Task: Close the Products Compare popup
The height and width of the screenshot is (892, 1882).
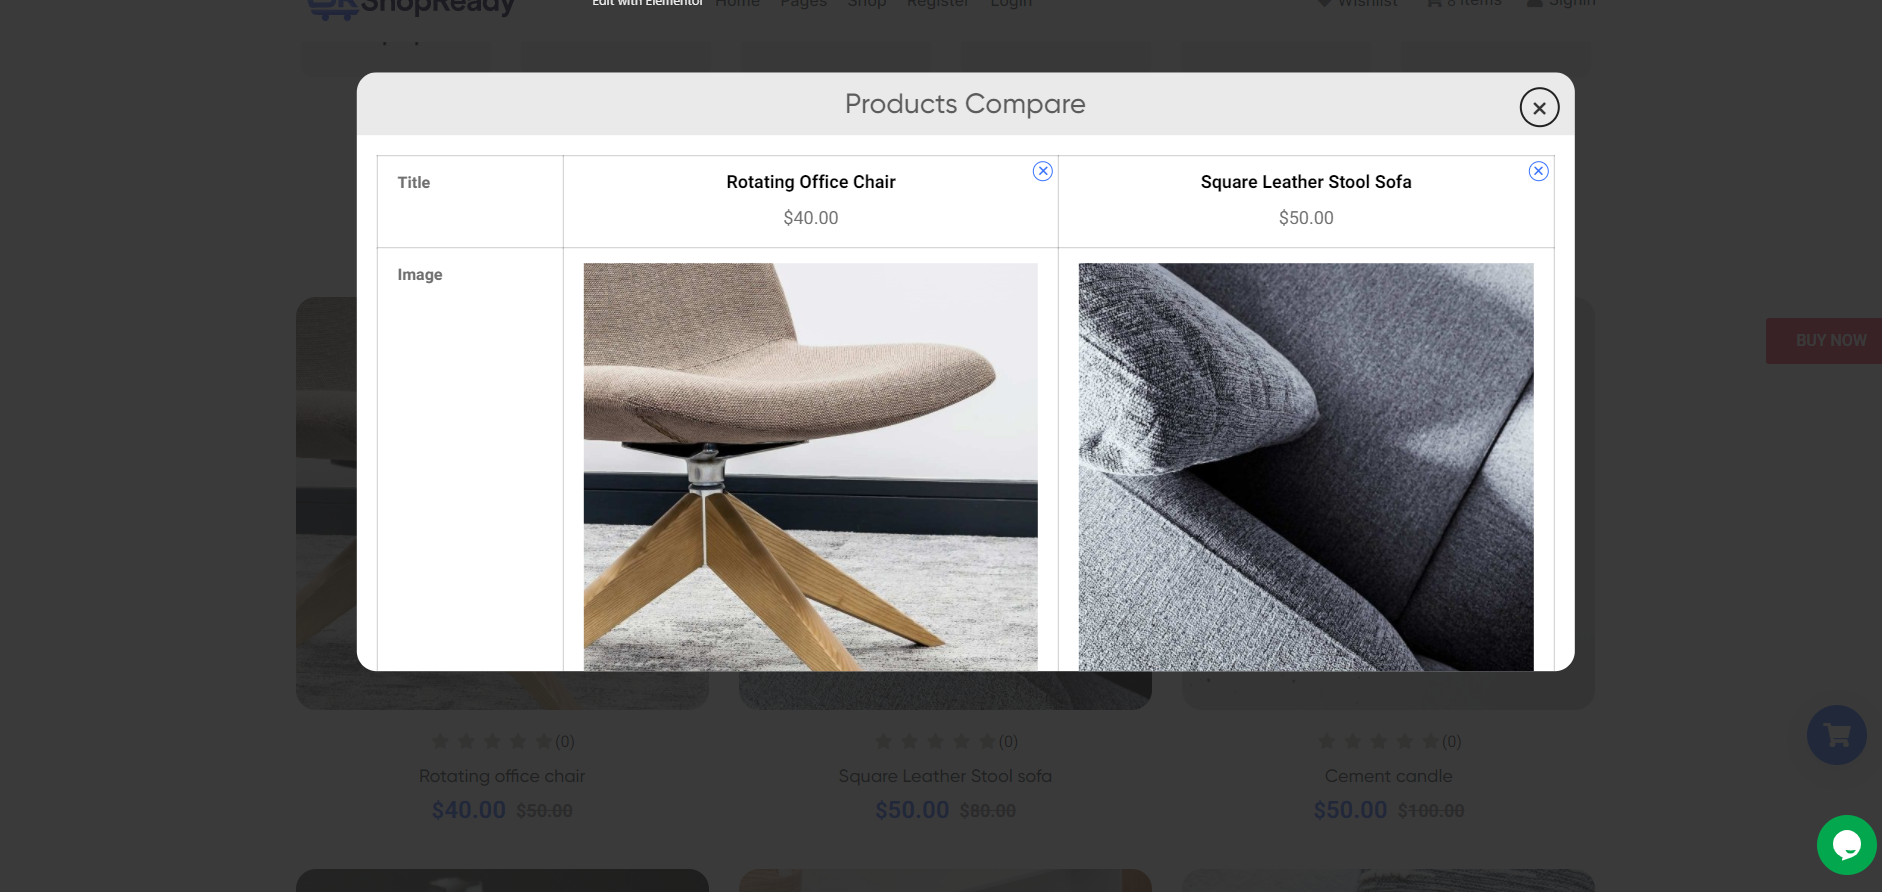Action: [1539, 107]
